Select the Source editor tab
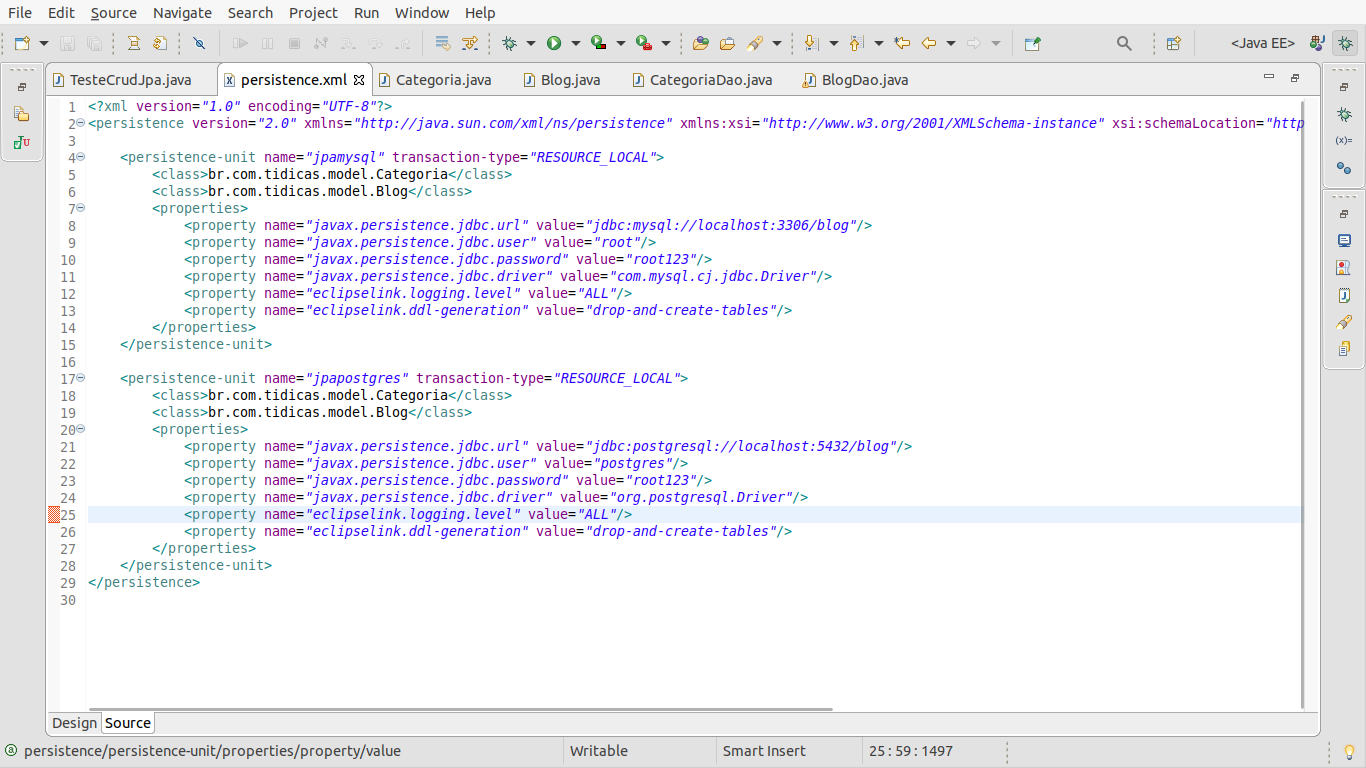This screenshot has width=1366, height=768. [x=128, y=723]
